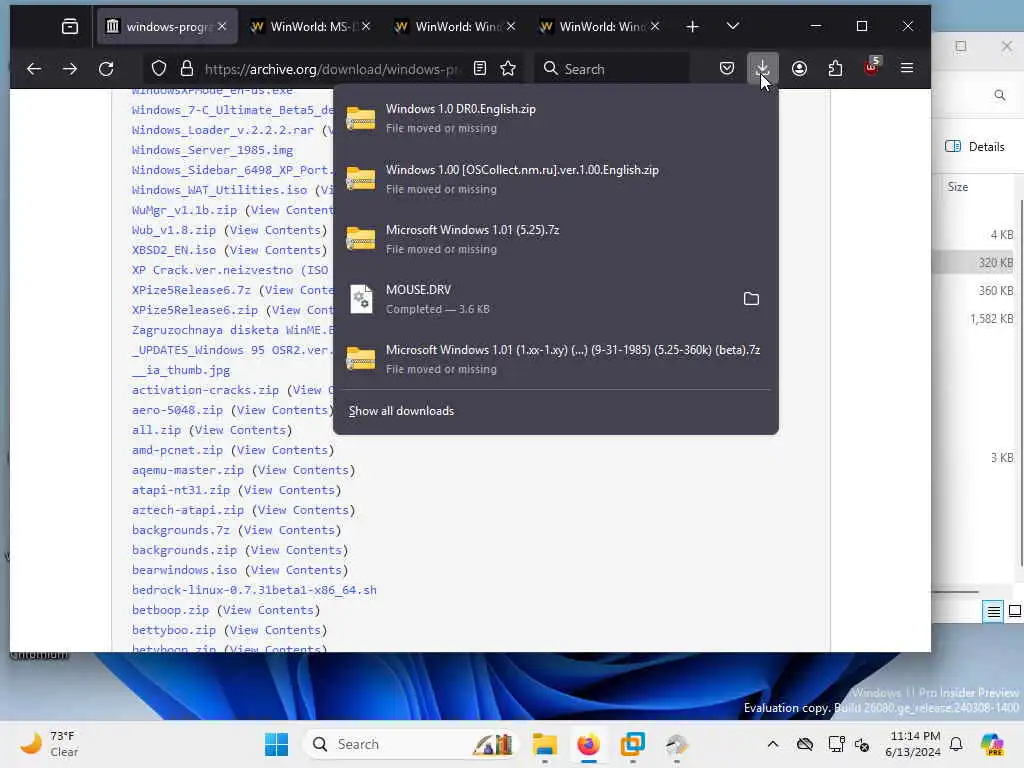Switch Explorer to large thumbnails view
1024x768 pixels.
pos(1014,611)
